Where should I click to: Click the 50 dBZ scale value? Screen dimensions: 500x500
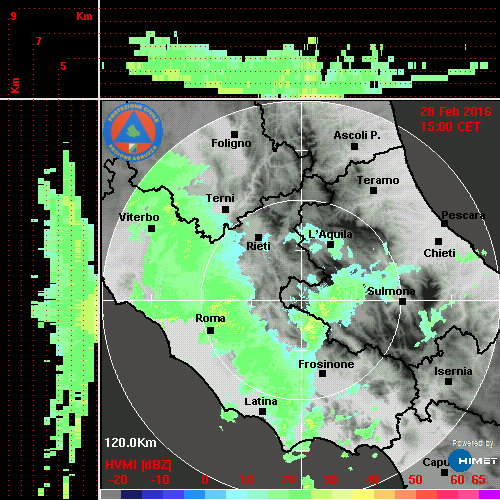415,480
